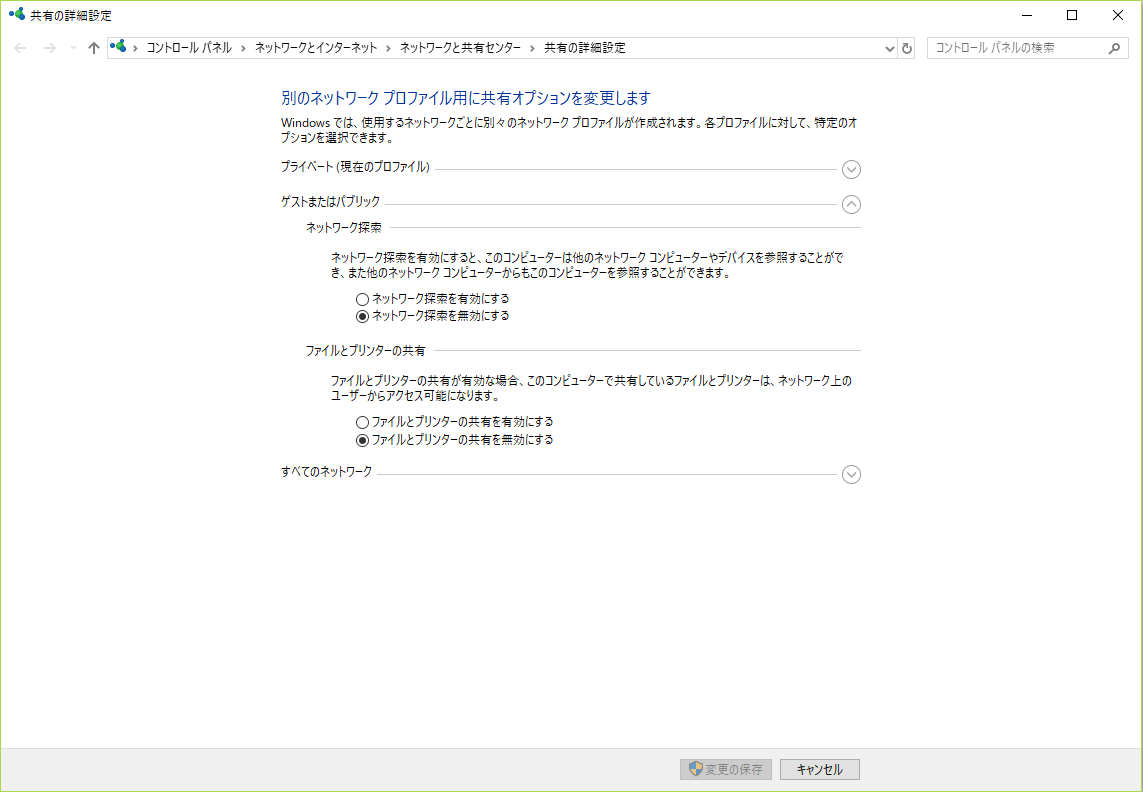The width and height of the screenshot is (1143, 792).
Task: Click the back navigation arrow
Action: coord(19,47)
